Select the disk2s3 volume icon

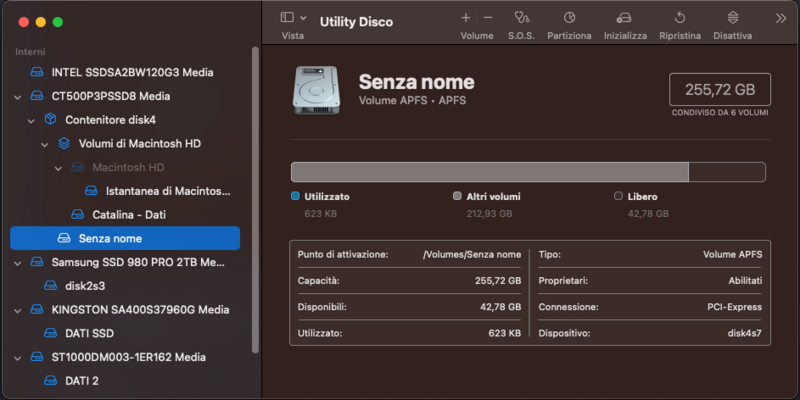(50, 286)
